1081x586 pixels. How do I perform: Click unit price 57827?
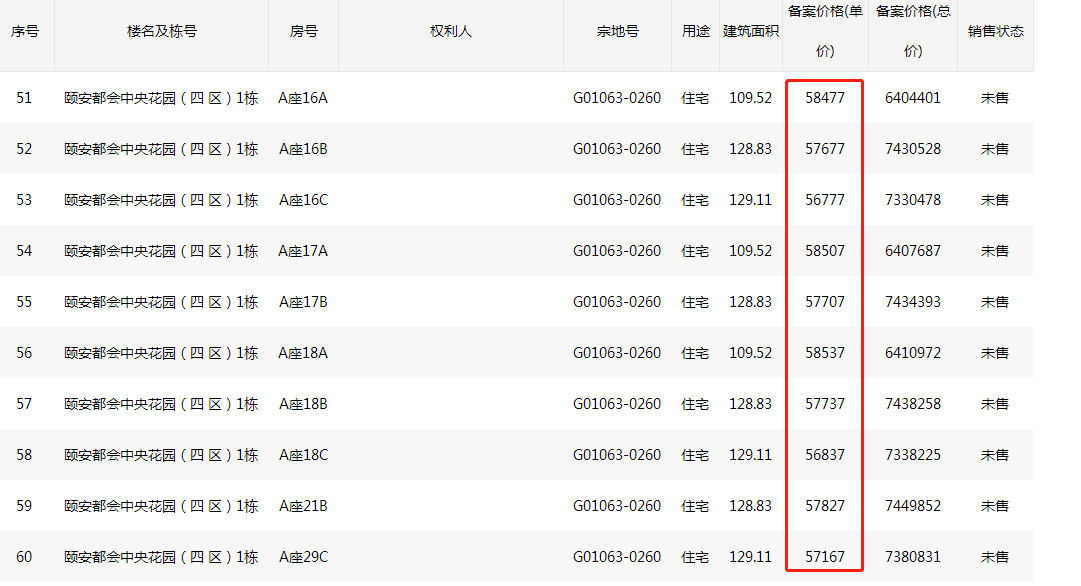point(825,506)
